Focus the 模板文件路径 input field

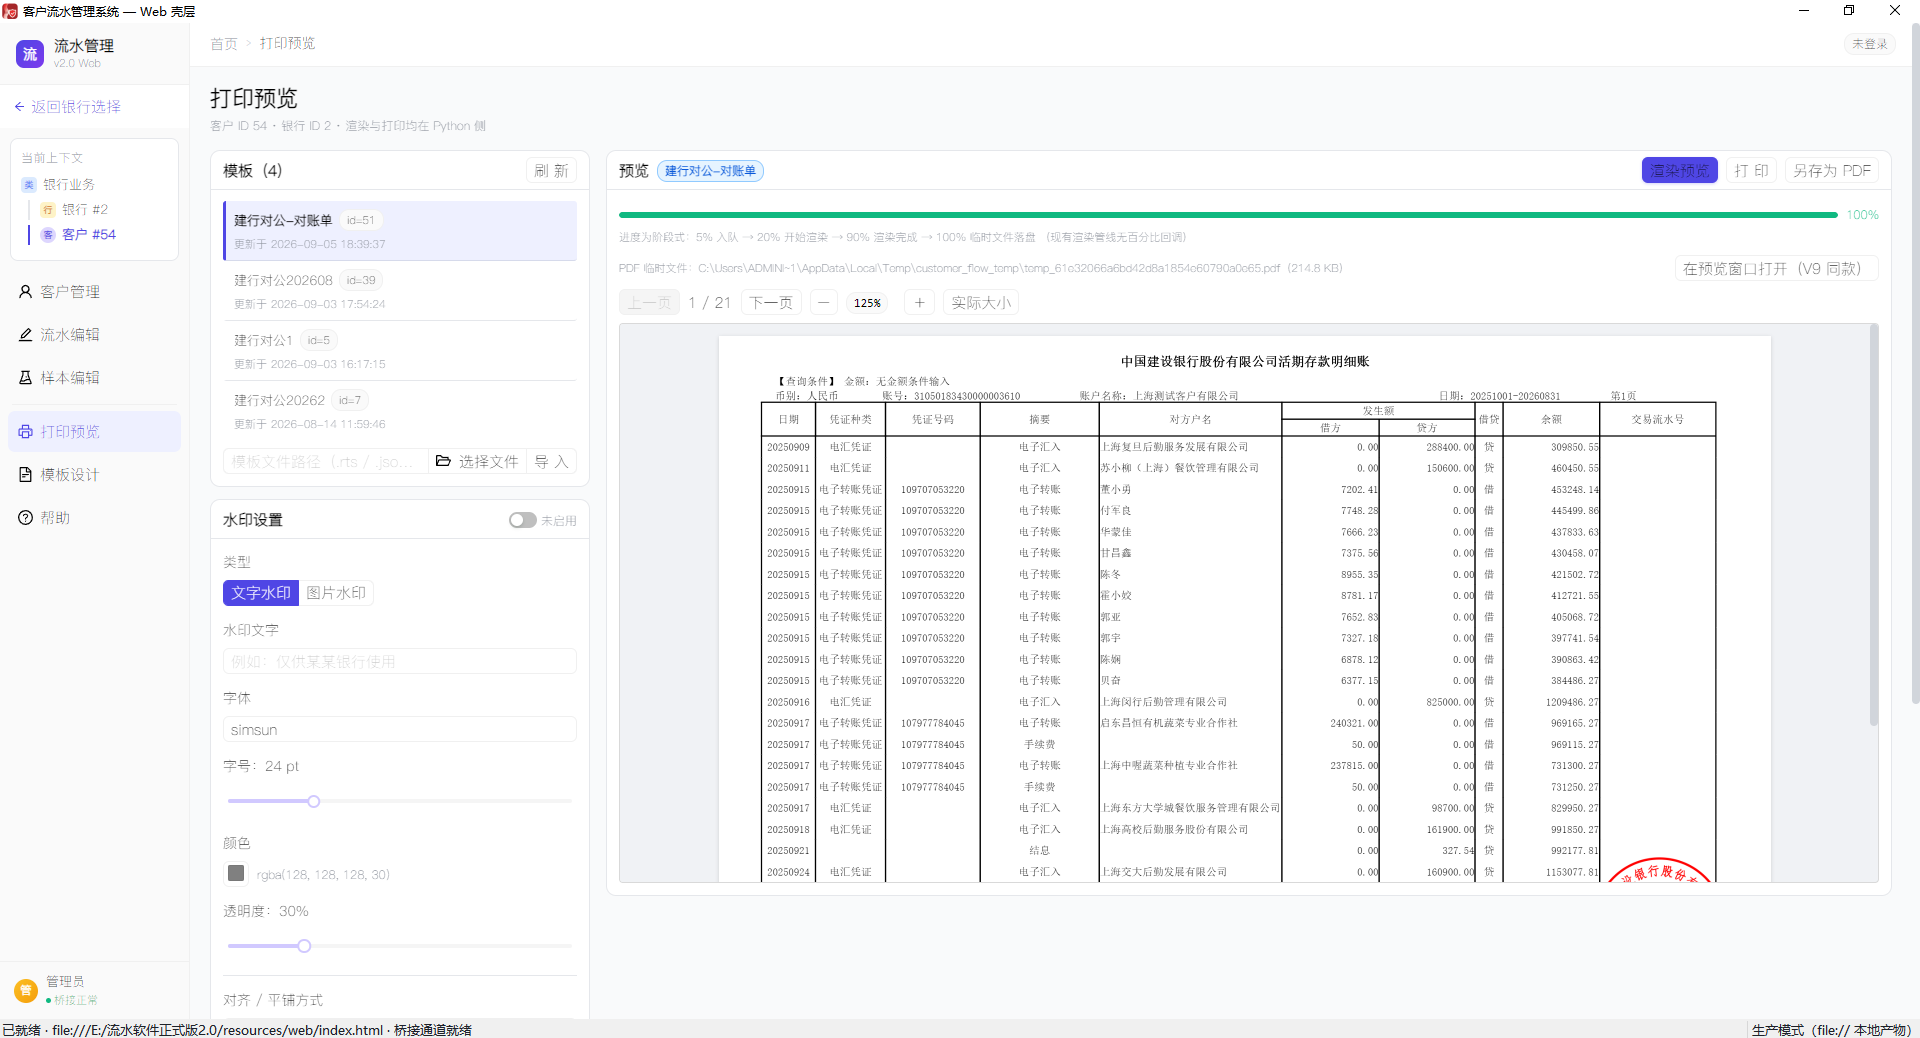(x=325, y=461)
